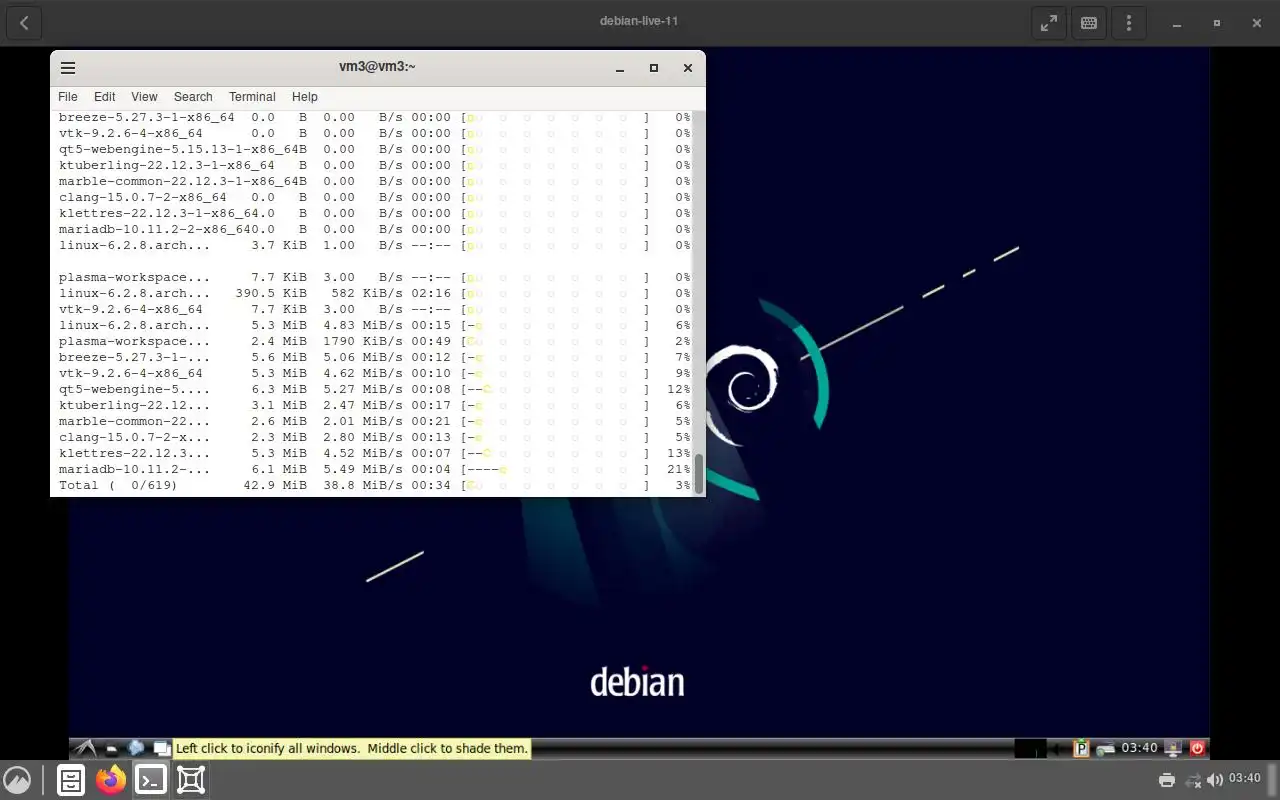Open the volume speaker tray icon
This screenshot has height=800, width=1280.
tap(1215, 780)
